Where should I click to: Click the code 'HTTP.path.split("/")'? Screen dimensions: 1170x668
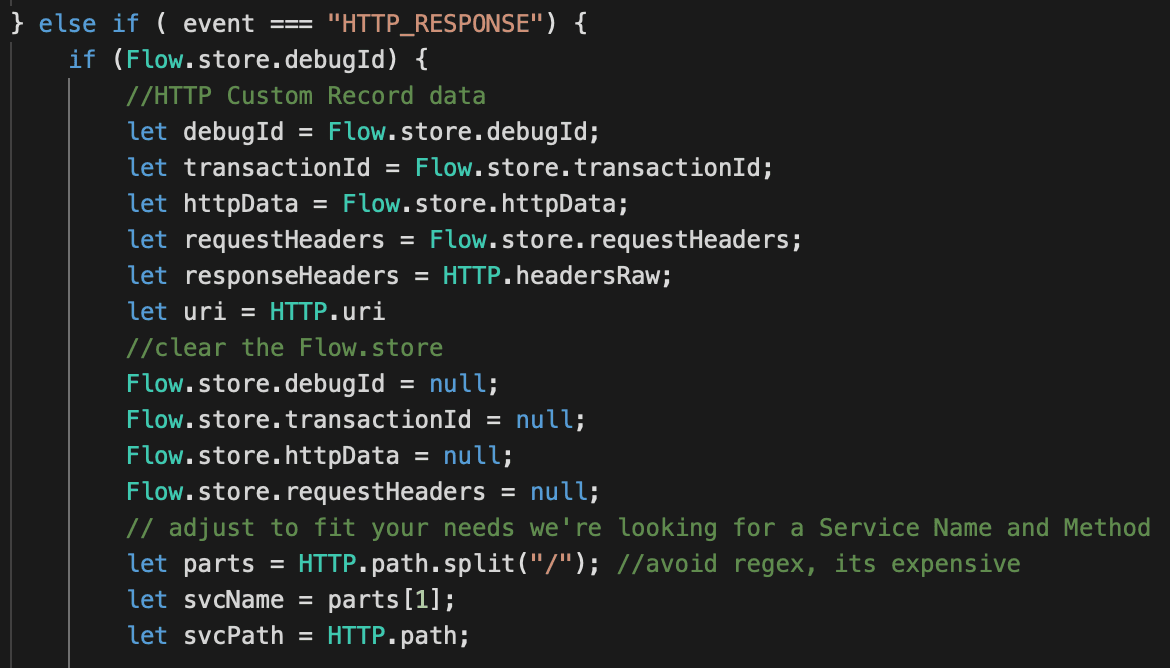pyautogui.click(x=442, y=564)
